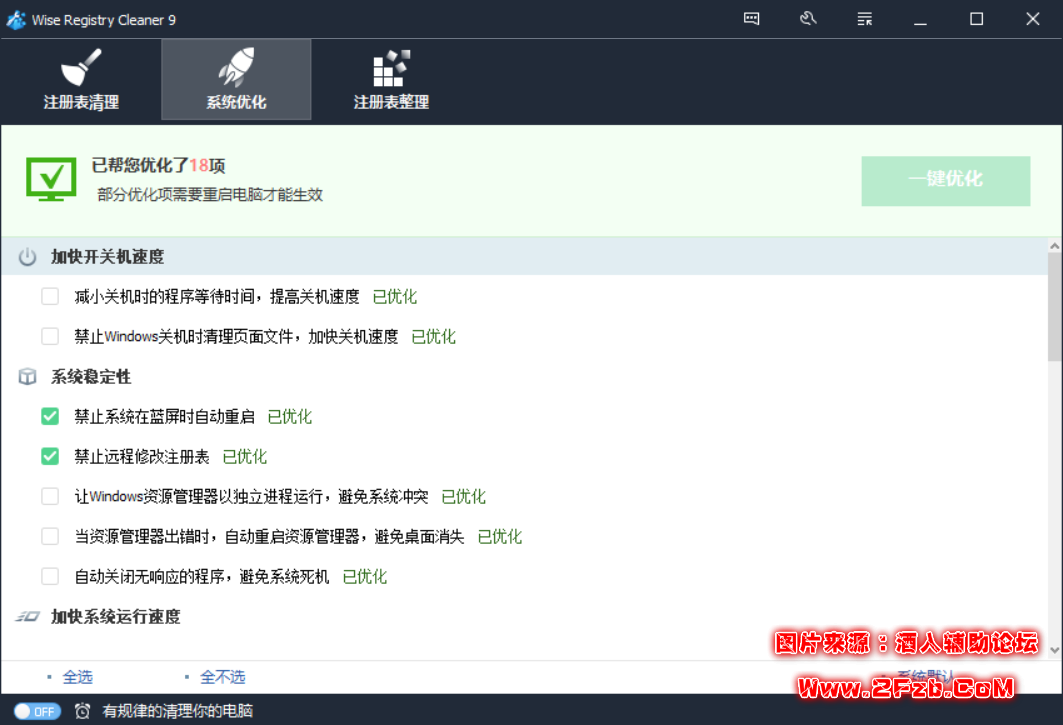Image resolution: width=1063 pixels, height=725 pixels.
Task: Click the cube icon beside 系统稳定性
Action: click(x=27, y=376)
